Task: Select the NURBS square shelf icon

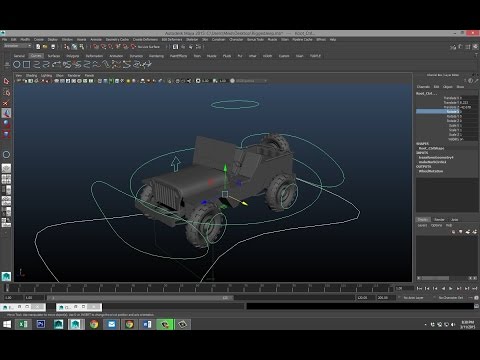Action: pos(27,65)
